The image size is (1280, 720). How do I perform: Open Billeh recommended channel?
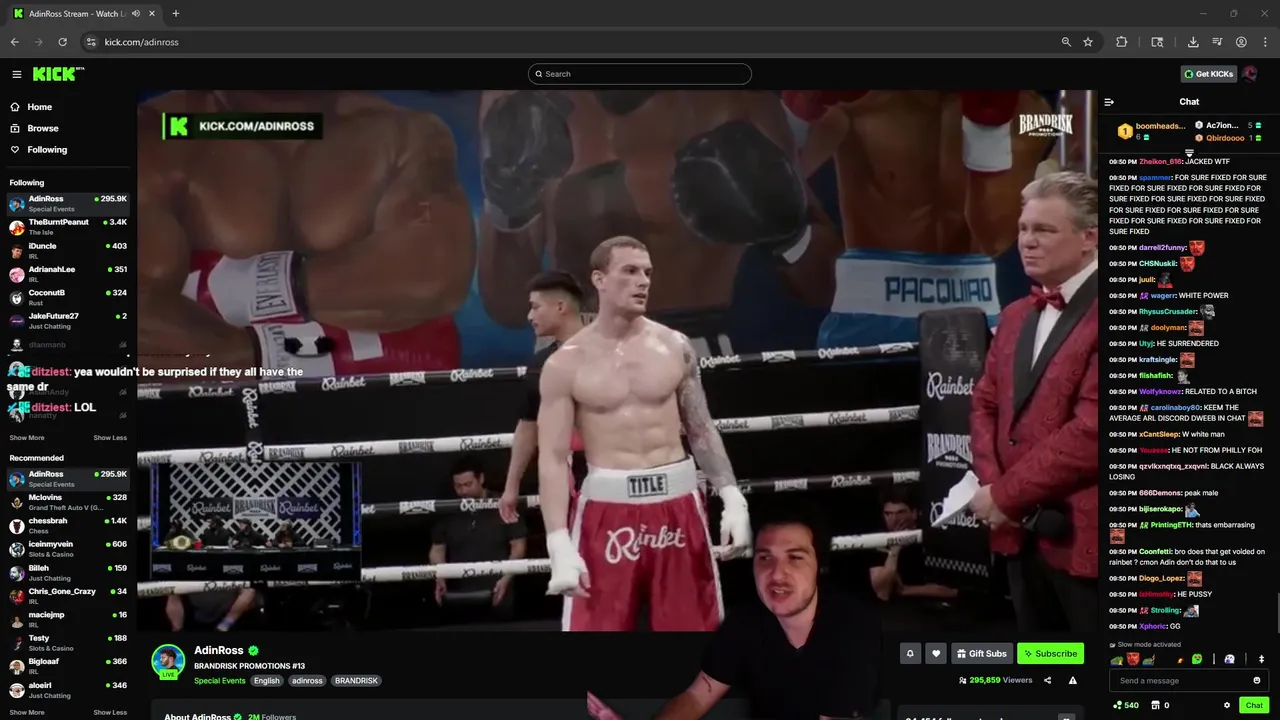pos(68,573)
